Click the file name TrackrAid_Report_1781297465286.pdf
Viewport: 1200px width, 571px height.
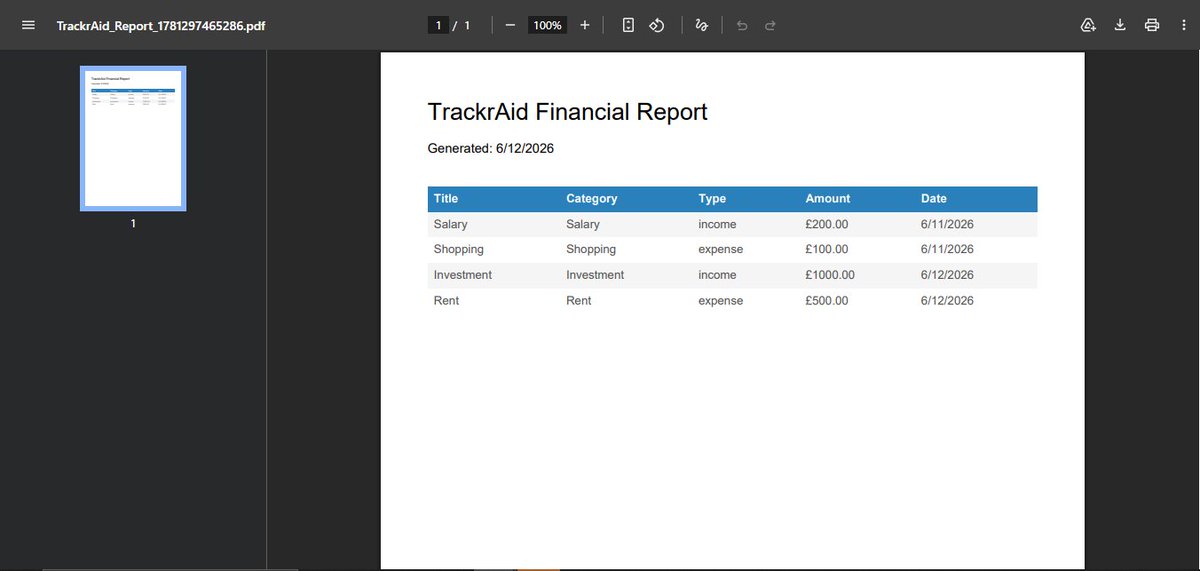coord(161,25)
